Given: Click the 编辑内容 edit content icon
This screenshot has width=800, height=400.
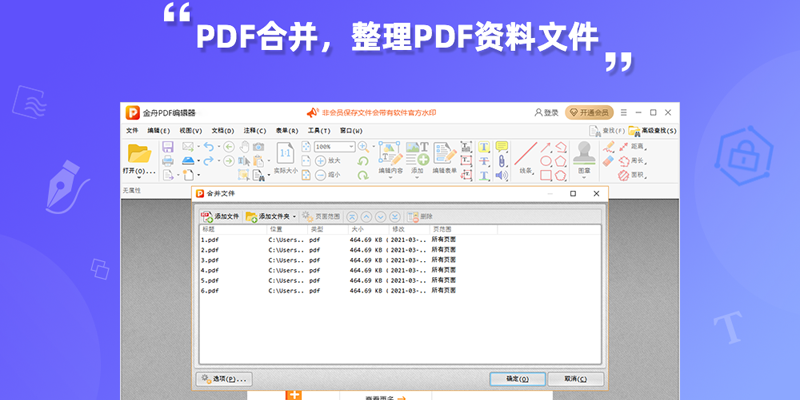Looking at the screenshot, I should click(x=390, y=153).
